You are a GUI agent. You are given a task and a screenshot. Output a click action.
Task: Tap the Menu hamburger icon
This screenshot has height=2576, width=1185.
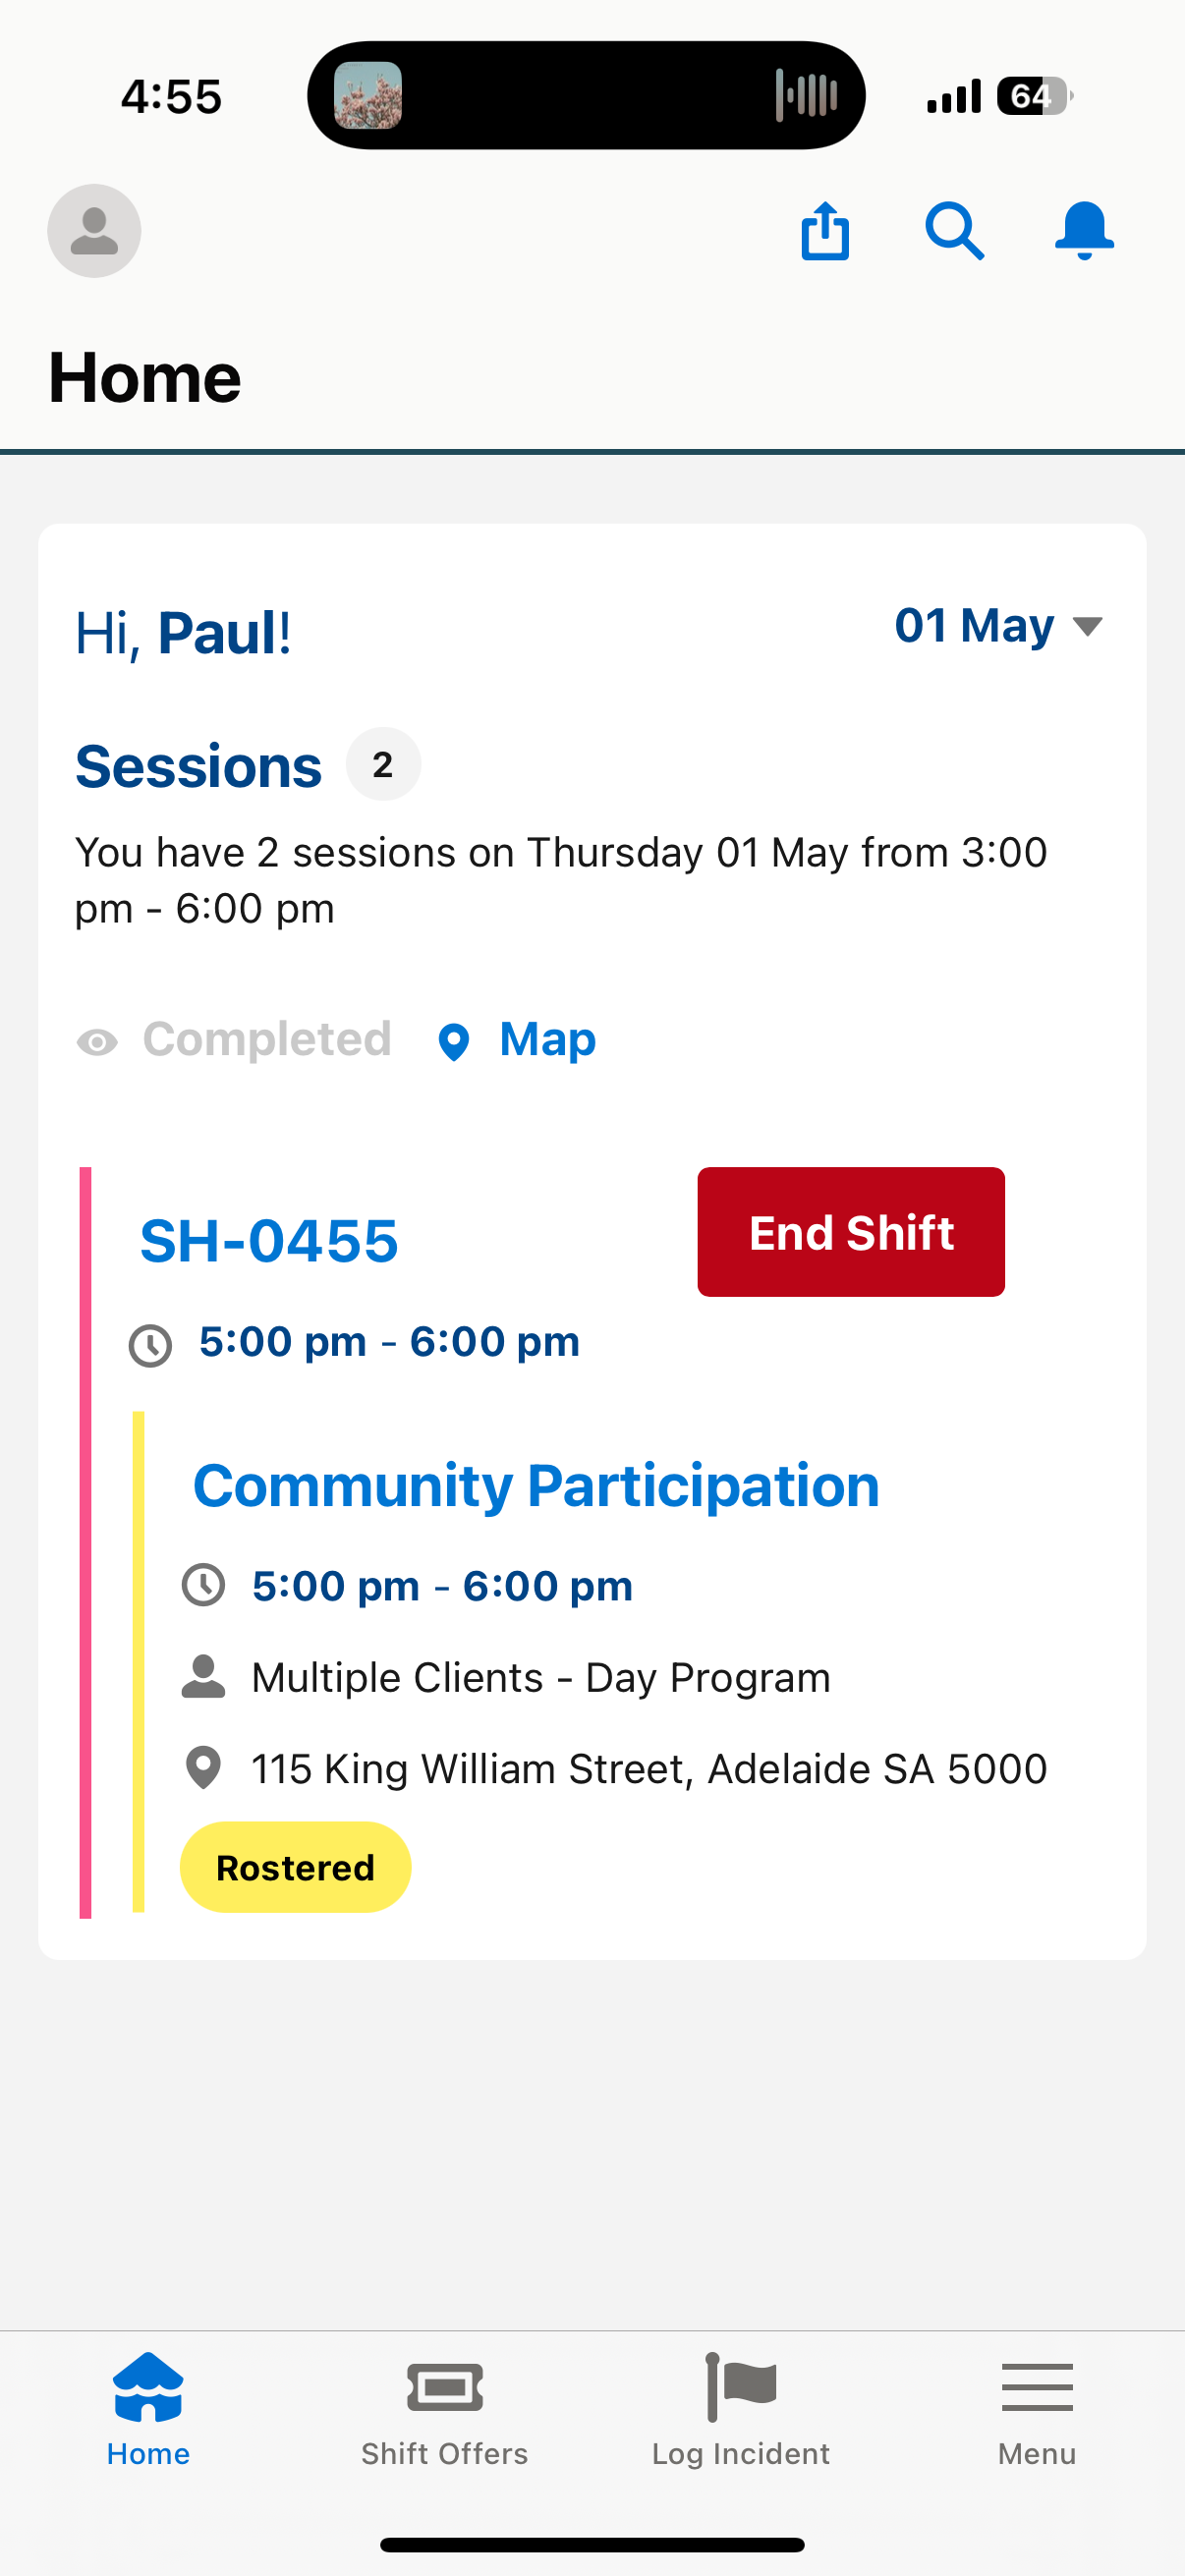pos(1037,2388)
